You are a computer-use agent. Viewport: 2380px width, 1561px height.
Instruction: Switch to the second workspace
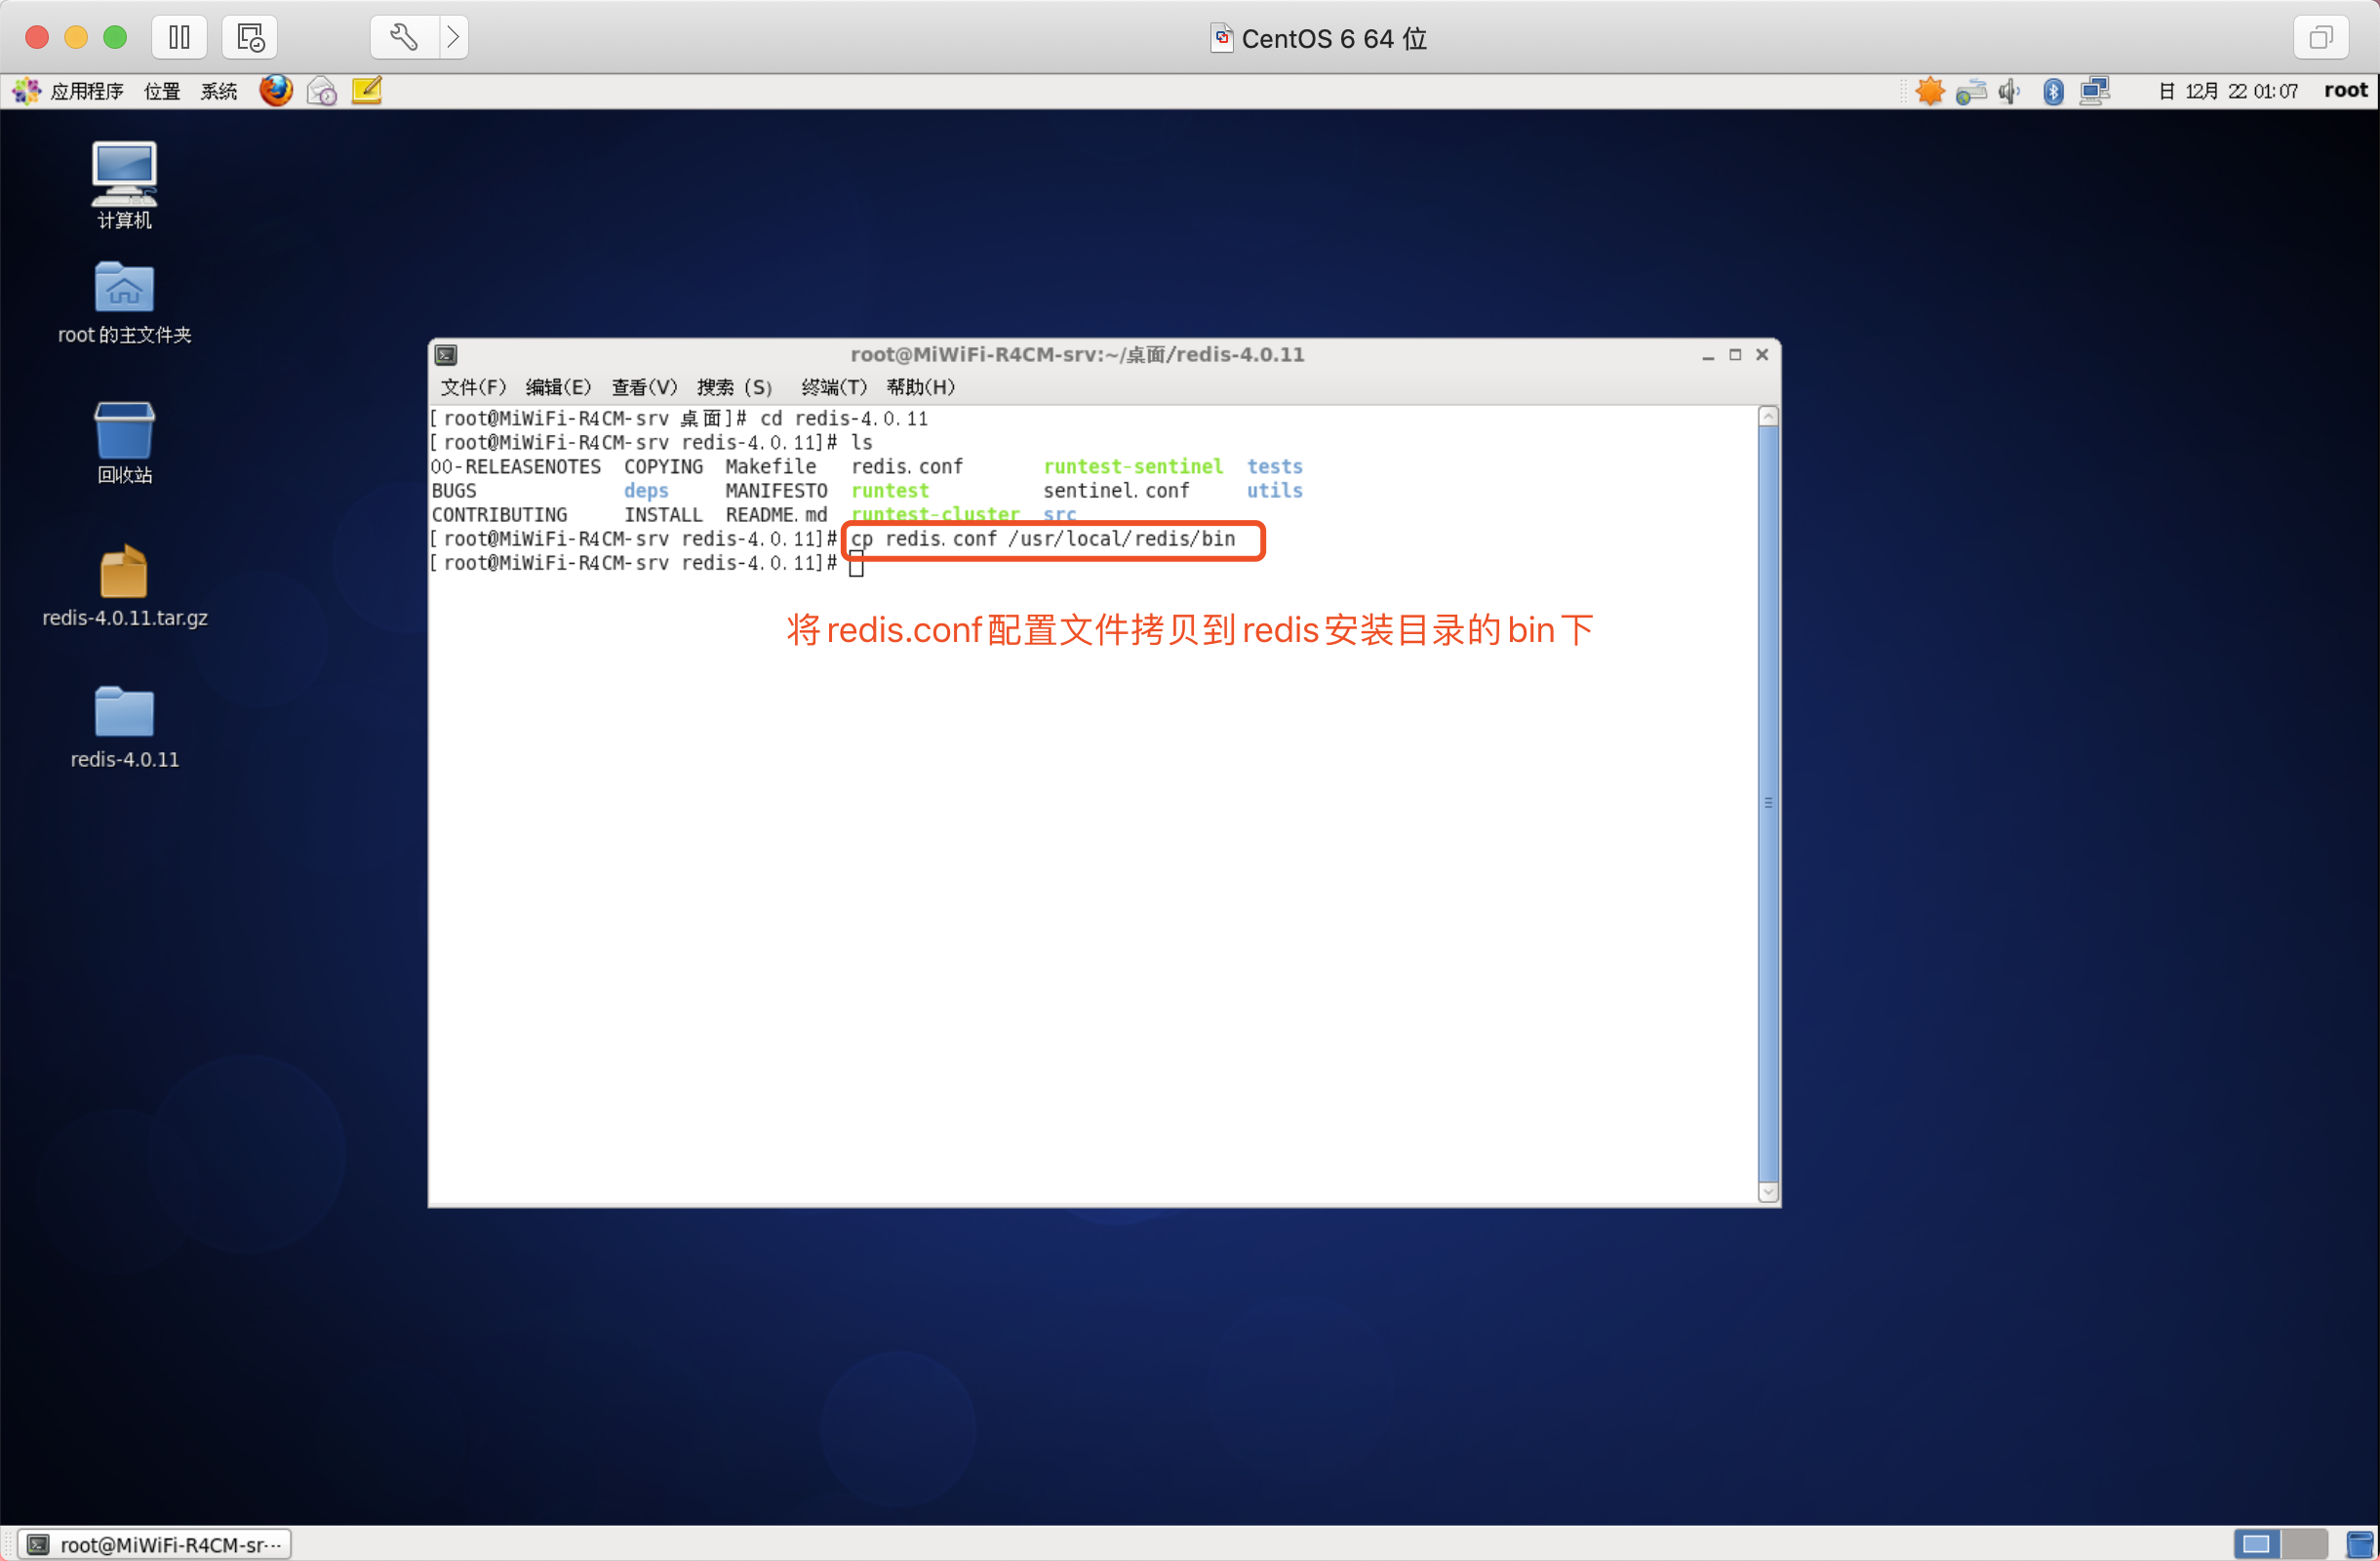pyautogui.click(x=2304, y=1544)
